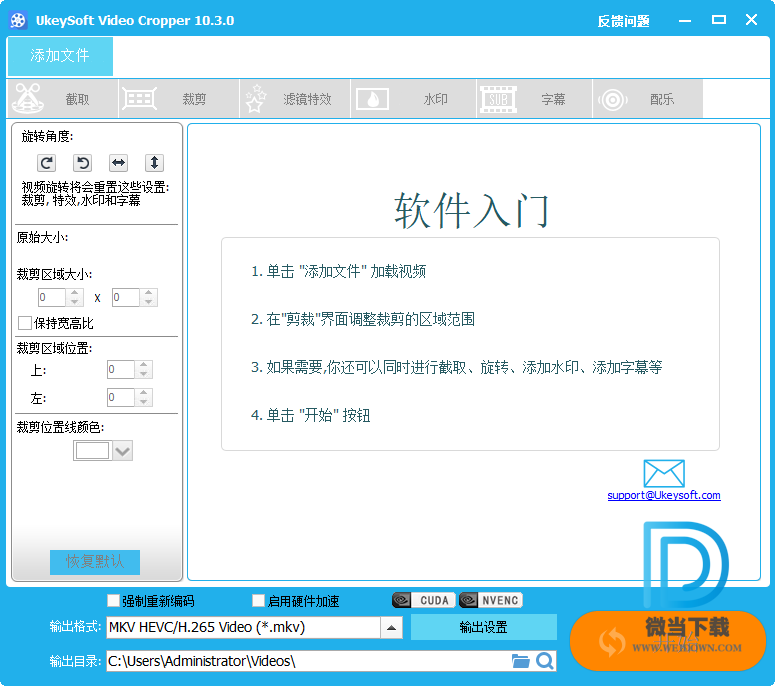Decrease crop height with down arrow
Screen dimensions: 775x686
(148, 302)
